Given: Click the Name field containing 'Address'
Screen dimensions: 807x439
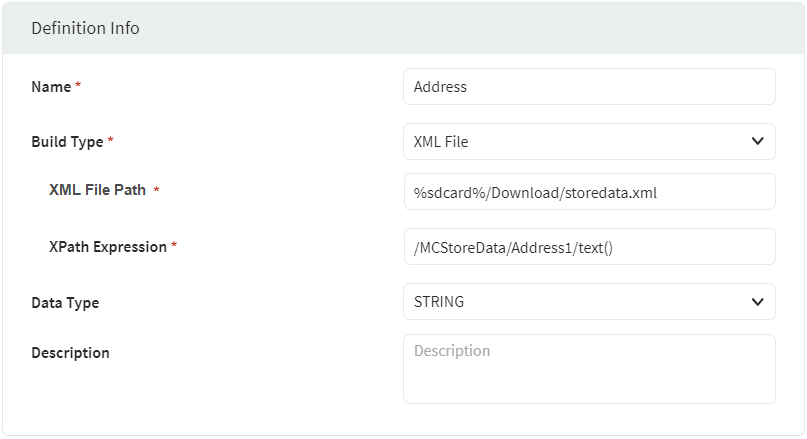Looking at the screenshot, I should click(x=588, y=87).
